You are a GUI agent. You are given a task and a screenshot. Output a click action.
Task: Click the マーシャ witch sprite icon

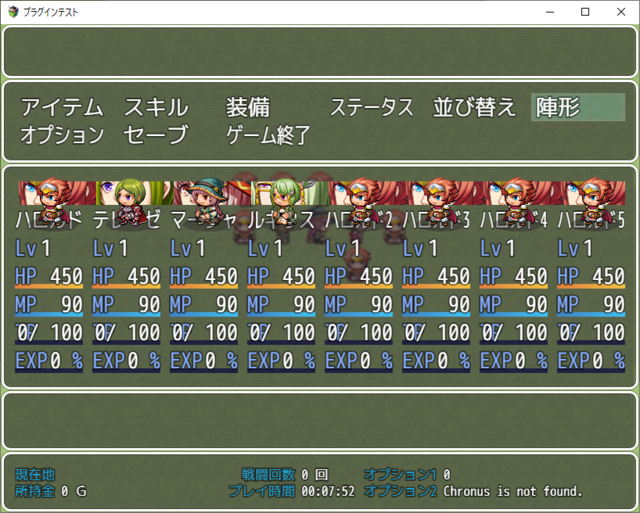207,202
